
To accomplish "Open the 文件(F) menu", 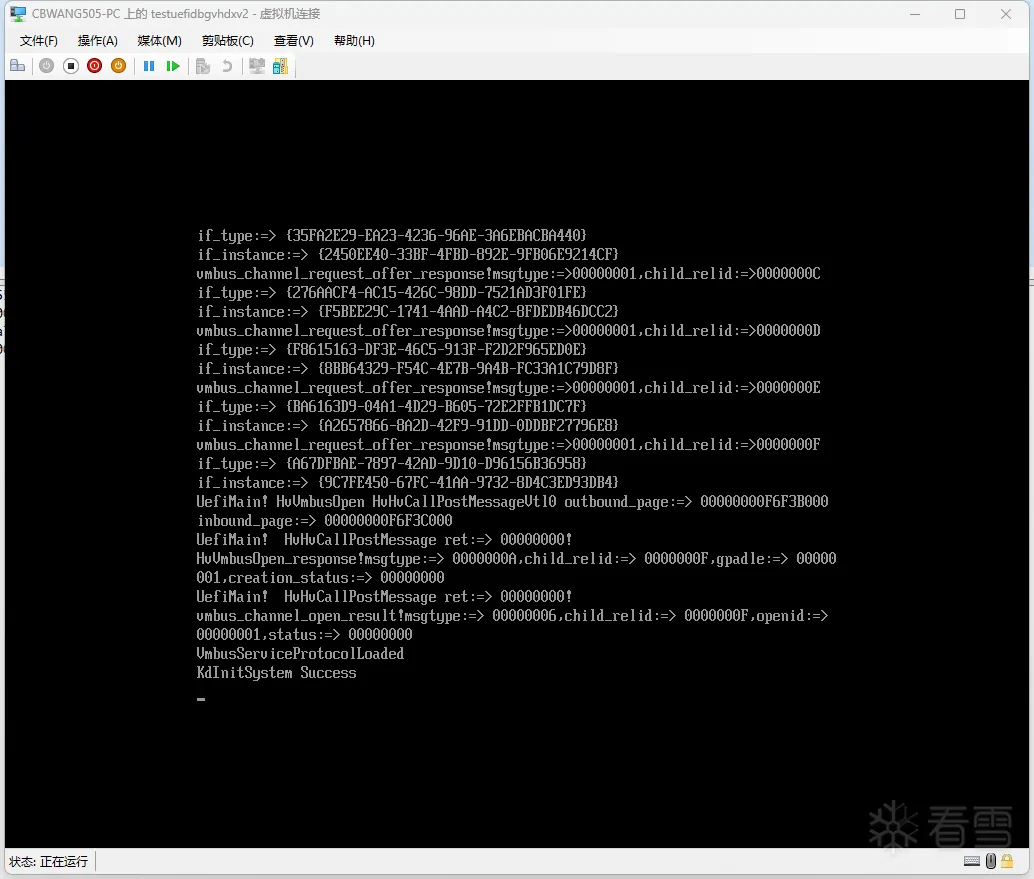I will click(x=38, y=41).
